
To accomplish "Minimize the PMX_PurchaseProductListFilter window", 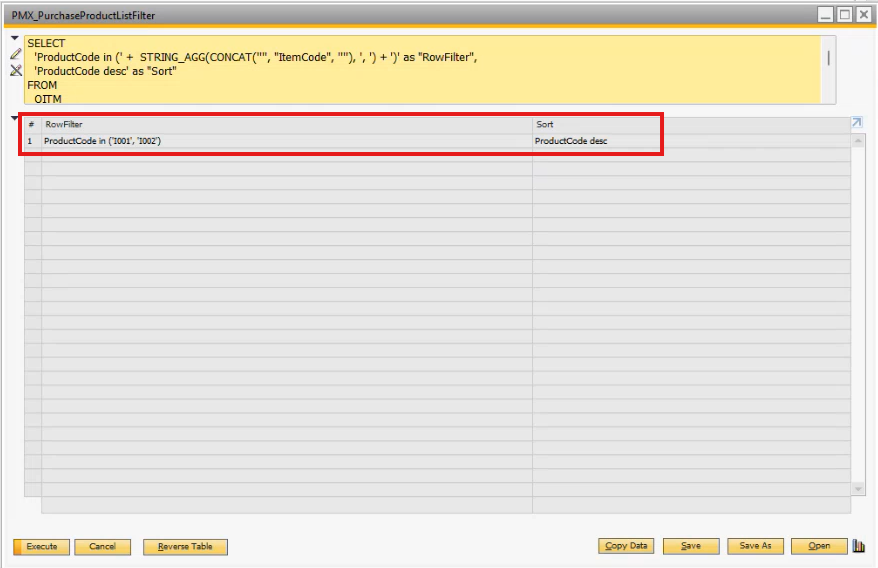I will click(x=825, y=15).
